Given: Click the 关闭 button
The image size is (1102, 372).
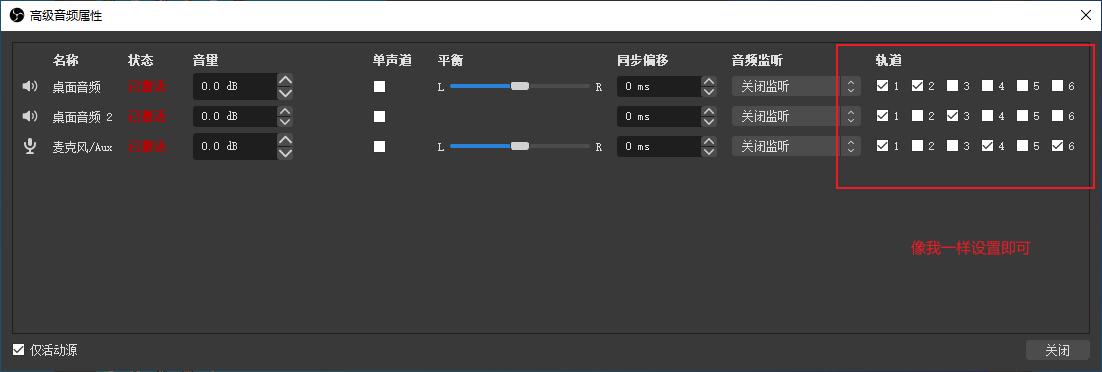Looking at the screenshot, I should point(1057,350).
